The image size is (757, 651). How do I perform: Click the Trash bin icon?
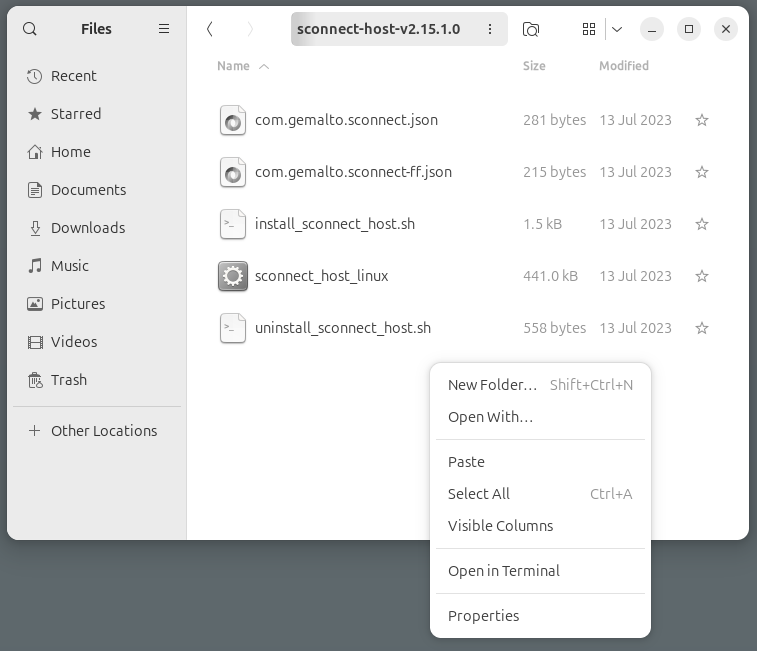pyautogui.click(x=35, y=380)
